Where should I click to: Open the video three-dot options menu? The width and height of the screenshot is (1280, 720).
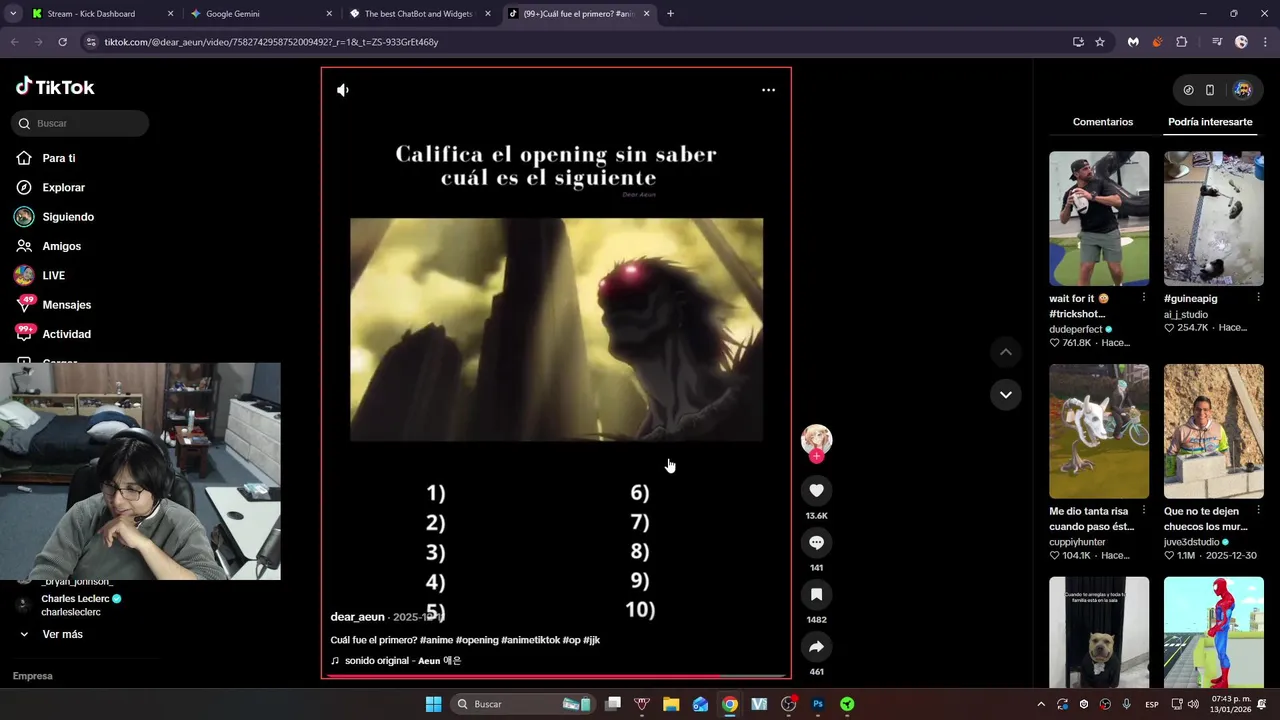768,90
